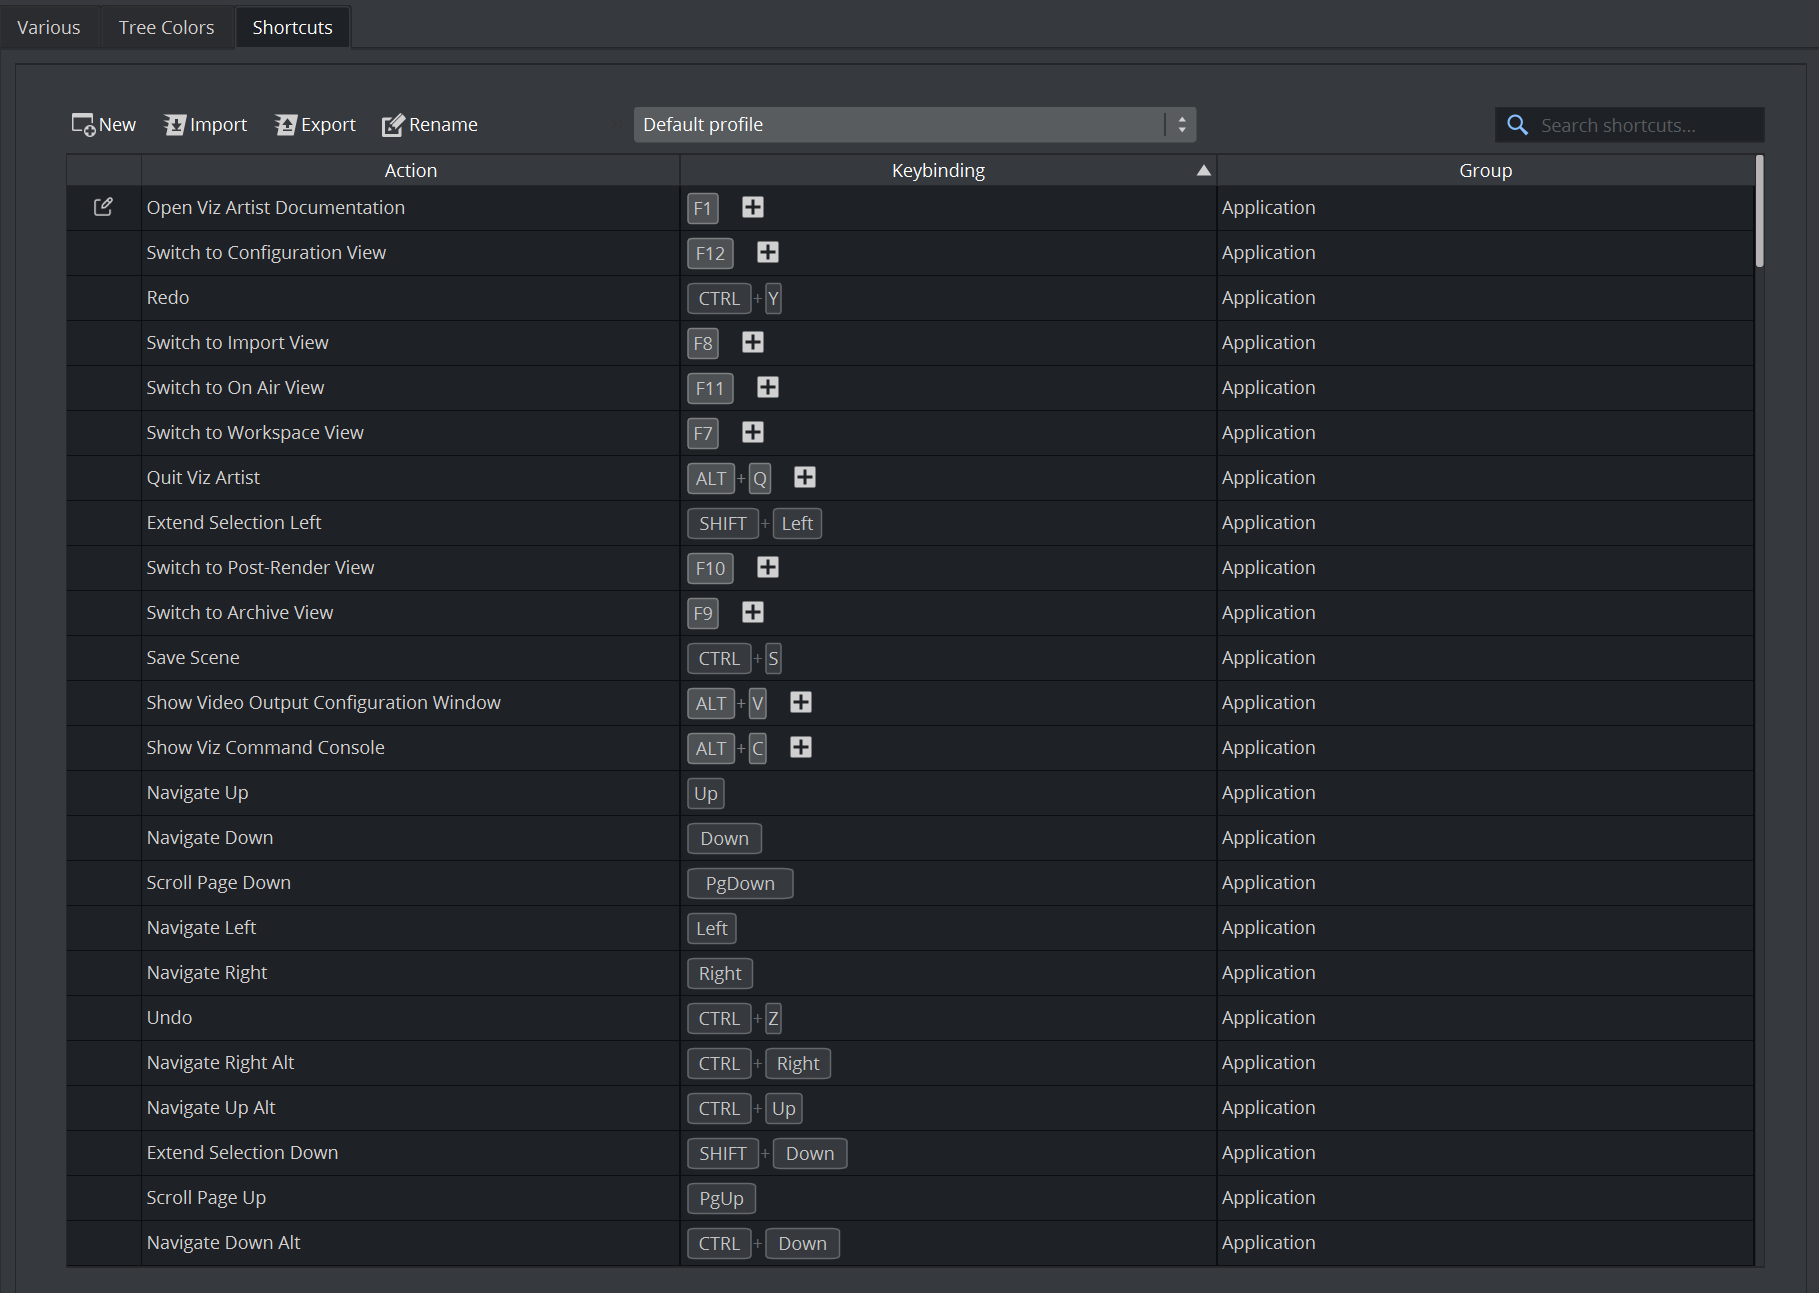Sort by the Action column header
Screen dimensions: 1819x1293
410,171
